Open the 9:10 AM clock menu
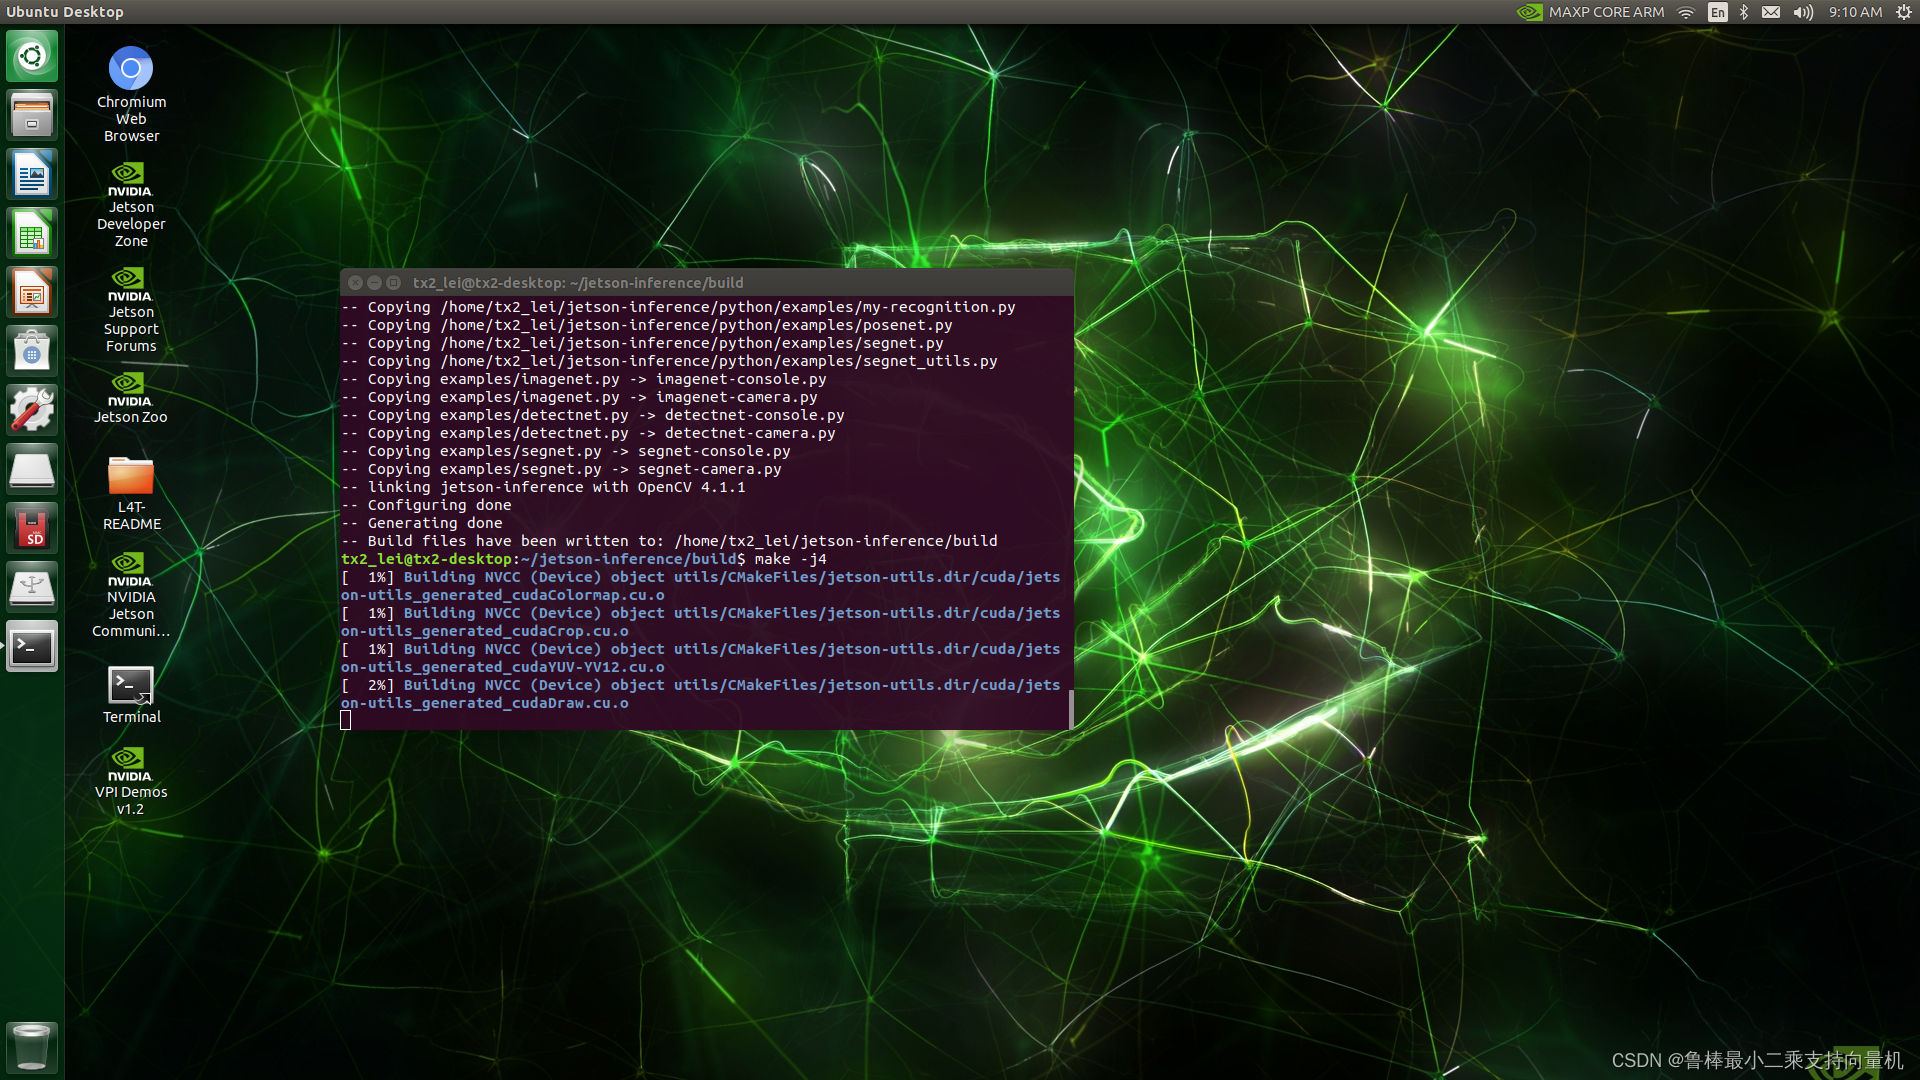 (x=1855, y=12)
